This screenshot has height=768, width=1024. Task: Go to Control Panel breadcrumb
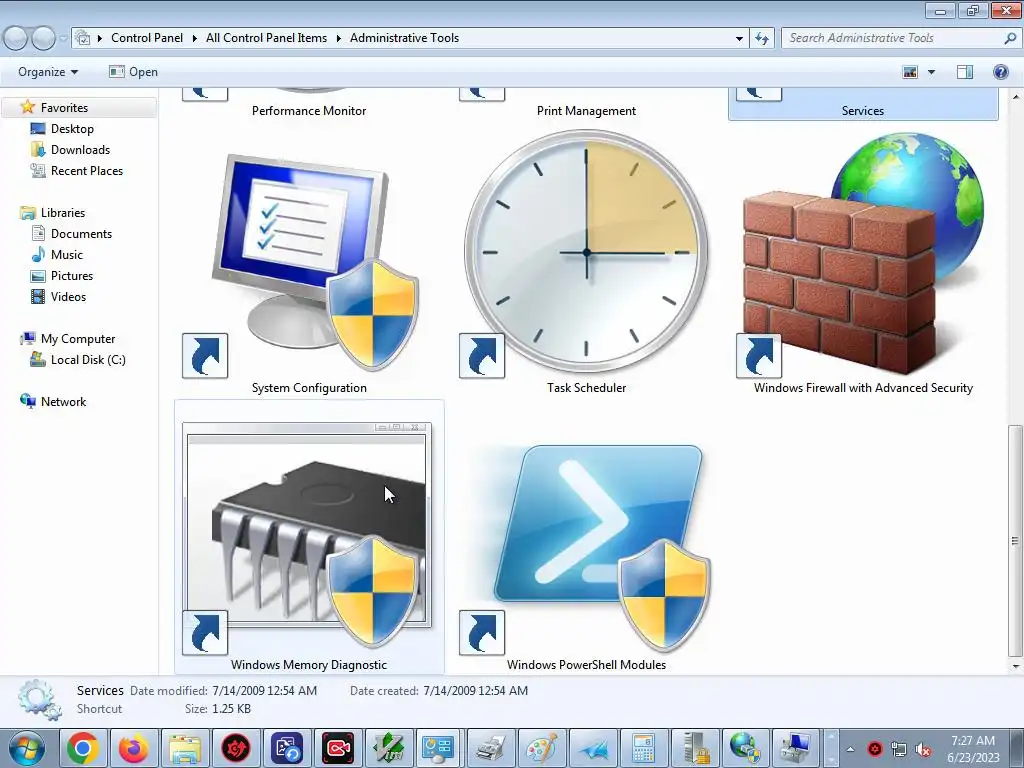point(147,38)
